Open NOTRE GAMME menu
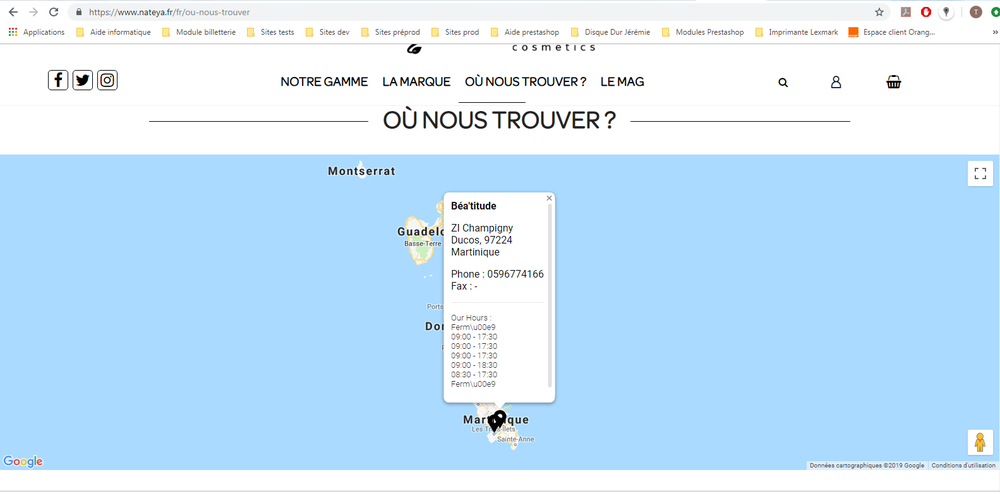Screen dimensions: 1000x494 (x=324, y=82)
